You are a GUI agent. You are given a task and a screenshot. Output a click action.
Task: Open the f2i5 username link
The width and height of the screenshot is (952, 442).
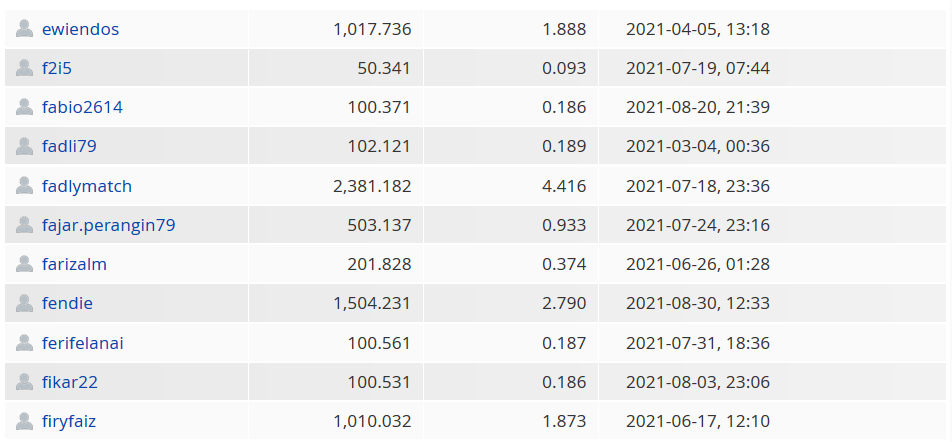click(56, 68)
